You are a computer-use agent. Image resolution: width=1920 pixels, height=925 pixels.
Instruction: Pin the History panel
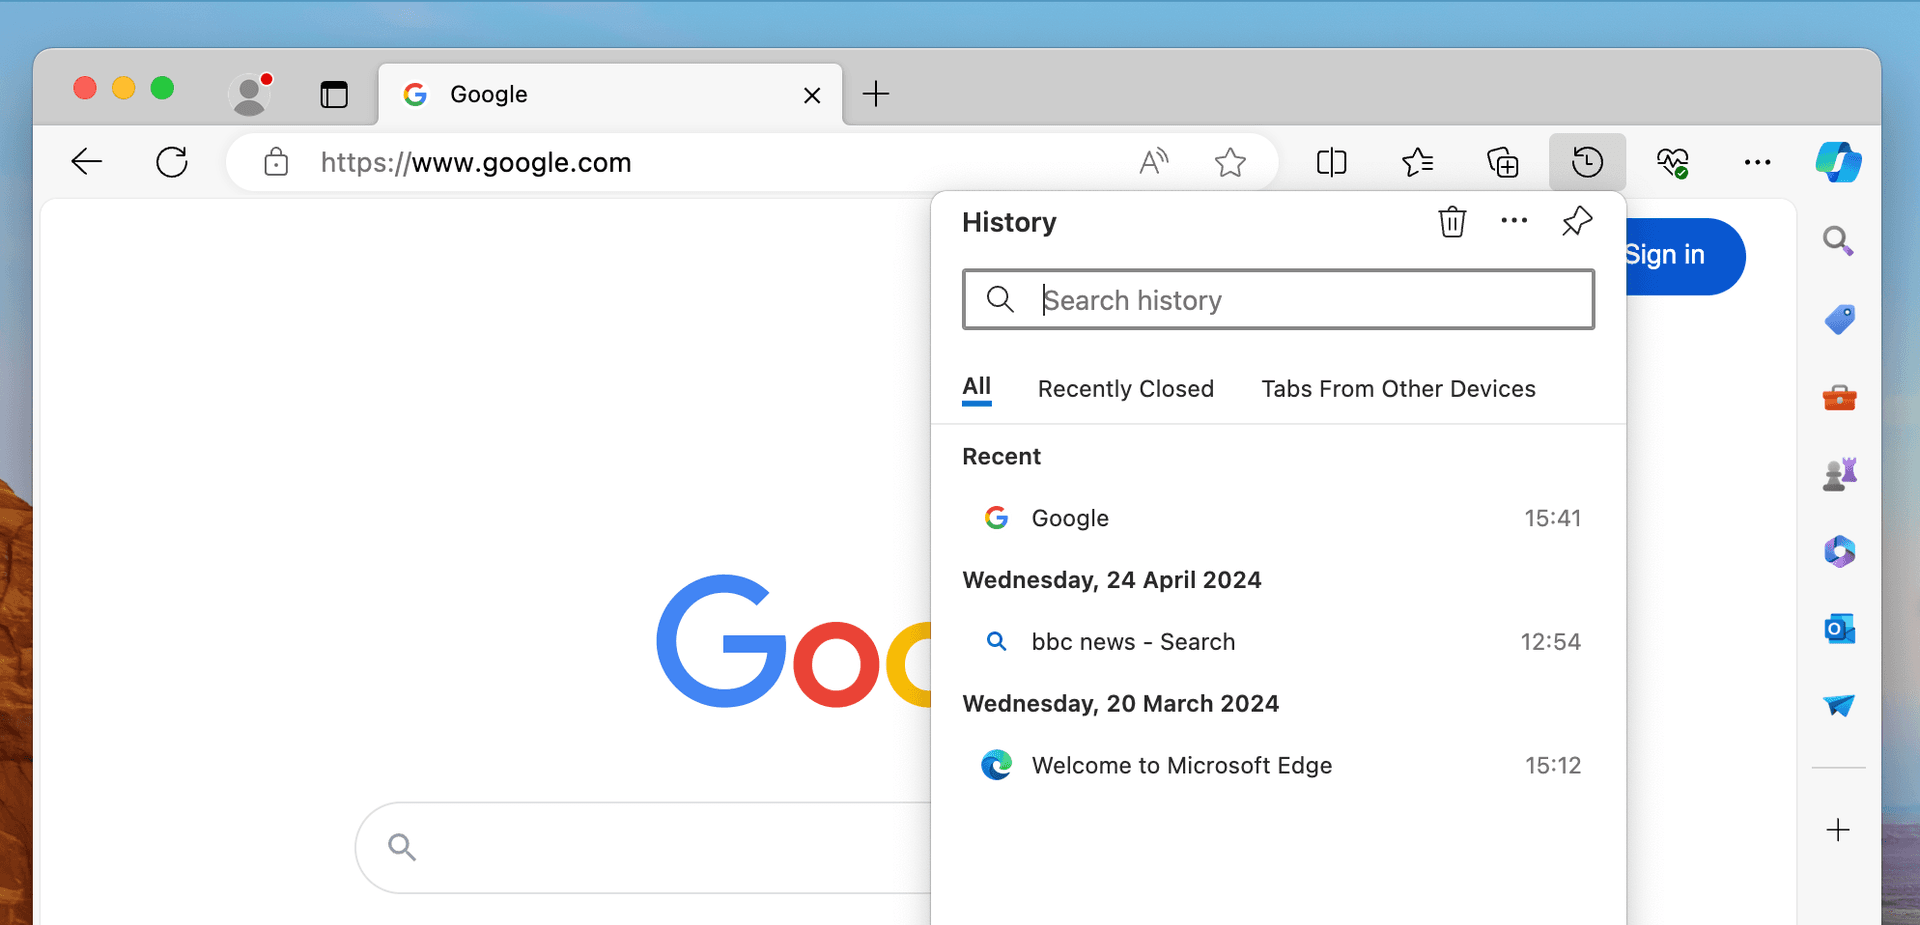pos(1575,221)
